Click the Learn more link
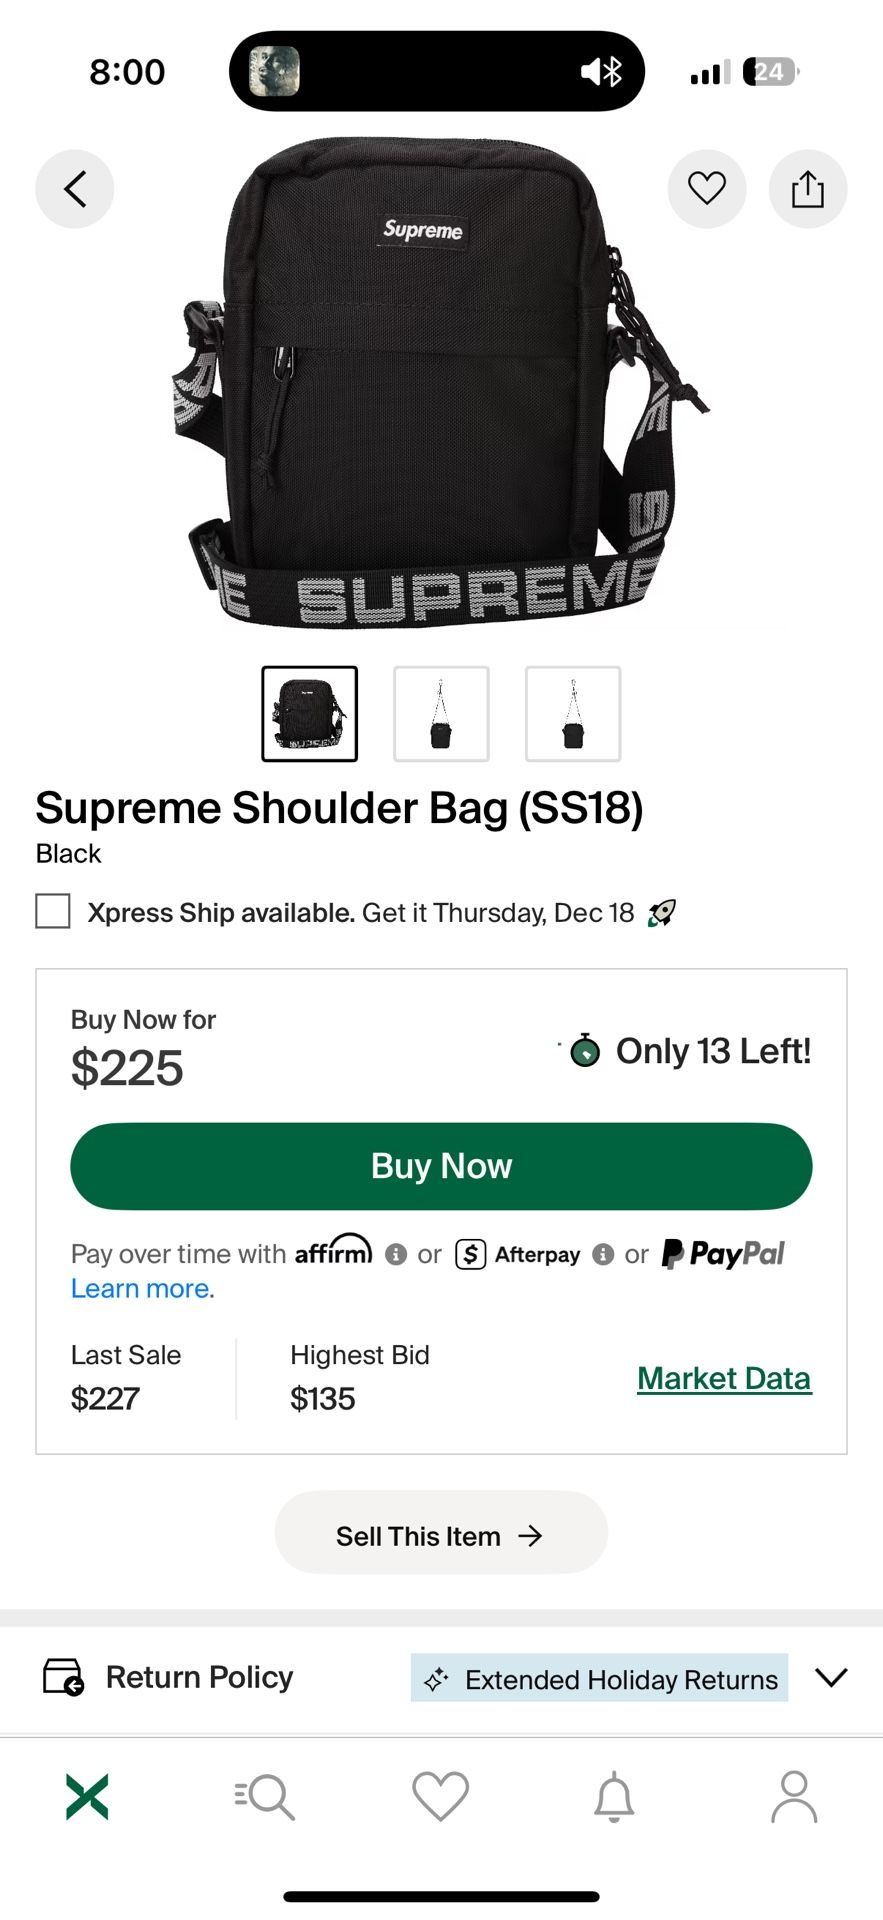883x1920 pixels. tap(142, 1288)
